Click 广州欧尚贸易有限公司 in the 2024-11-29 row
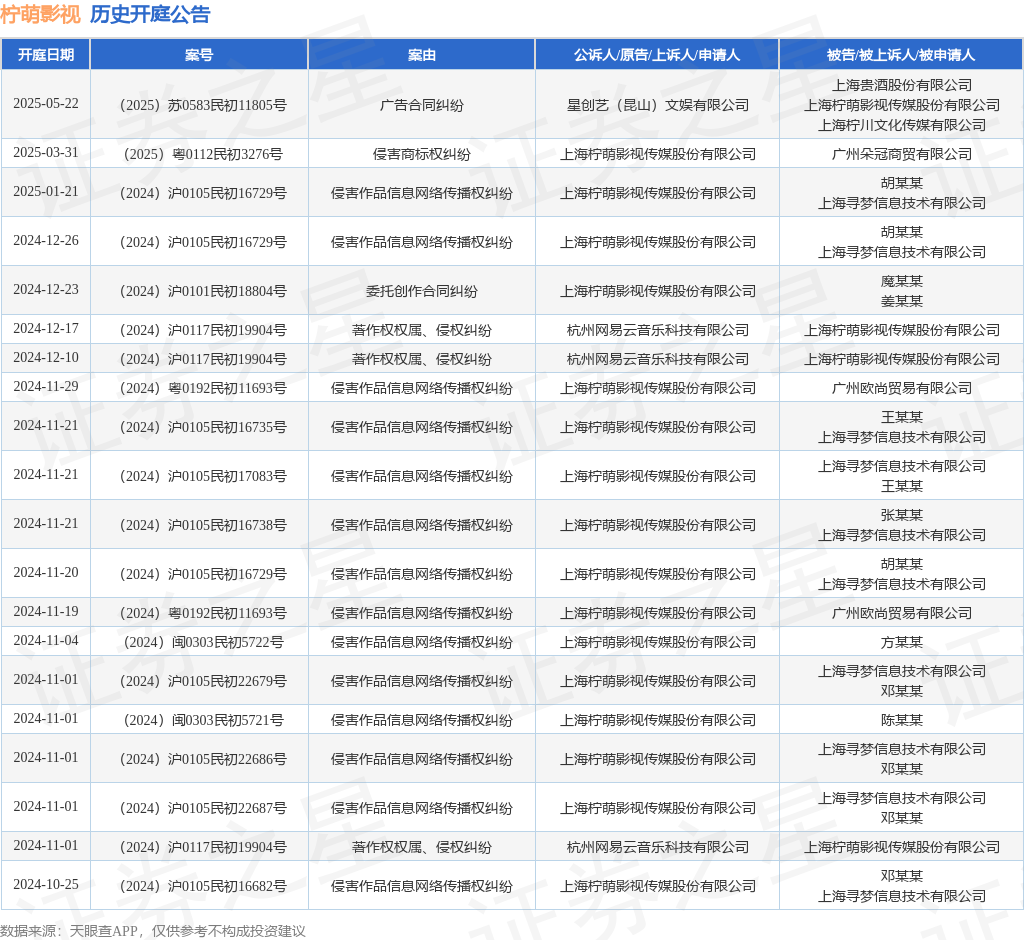Viewport: 1024px width, 940px height. [902, 389]
